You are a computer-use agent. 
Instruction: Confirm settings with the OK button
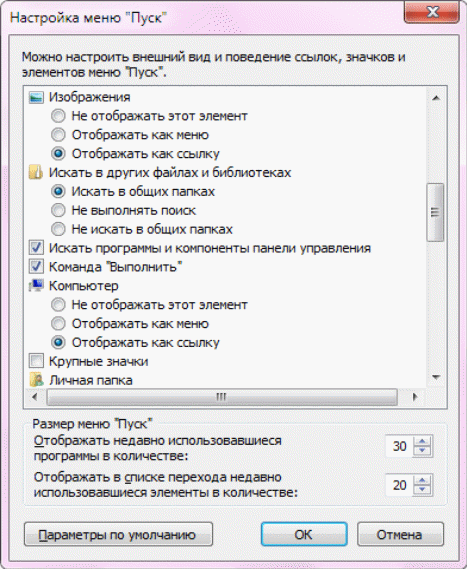point(304,535)
